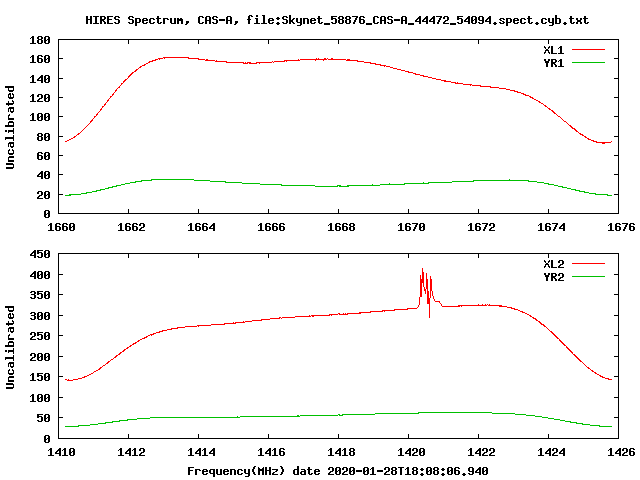Click the 180 y-axis tick label
The image size is (640, 480).
click(40, 40)
